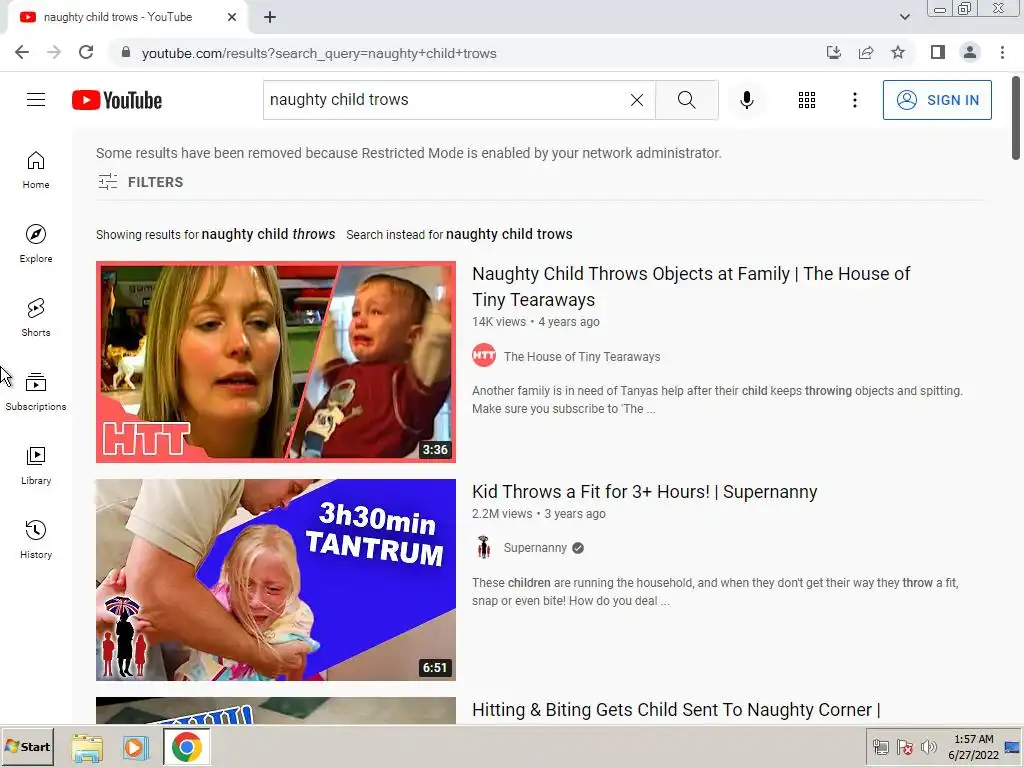Viewport: 1024px width, 768px height.
Task: Click the 3h30min TANTRUM thumbnail
Action: coord(276,580)
